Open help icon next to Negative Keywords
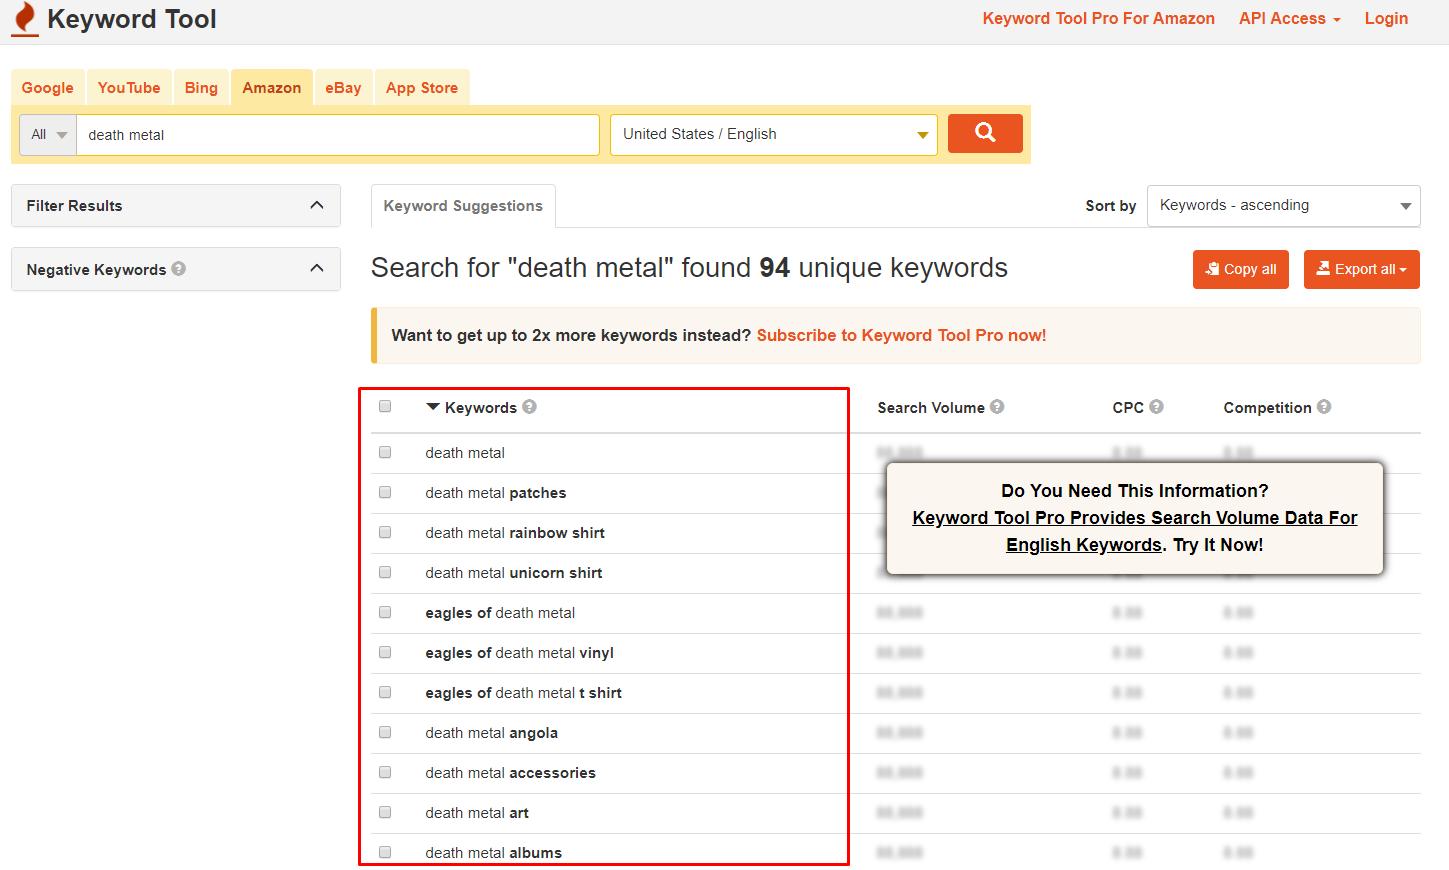The height and width of the screenshot is (870, 1449). click(178, 268)
